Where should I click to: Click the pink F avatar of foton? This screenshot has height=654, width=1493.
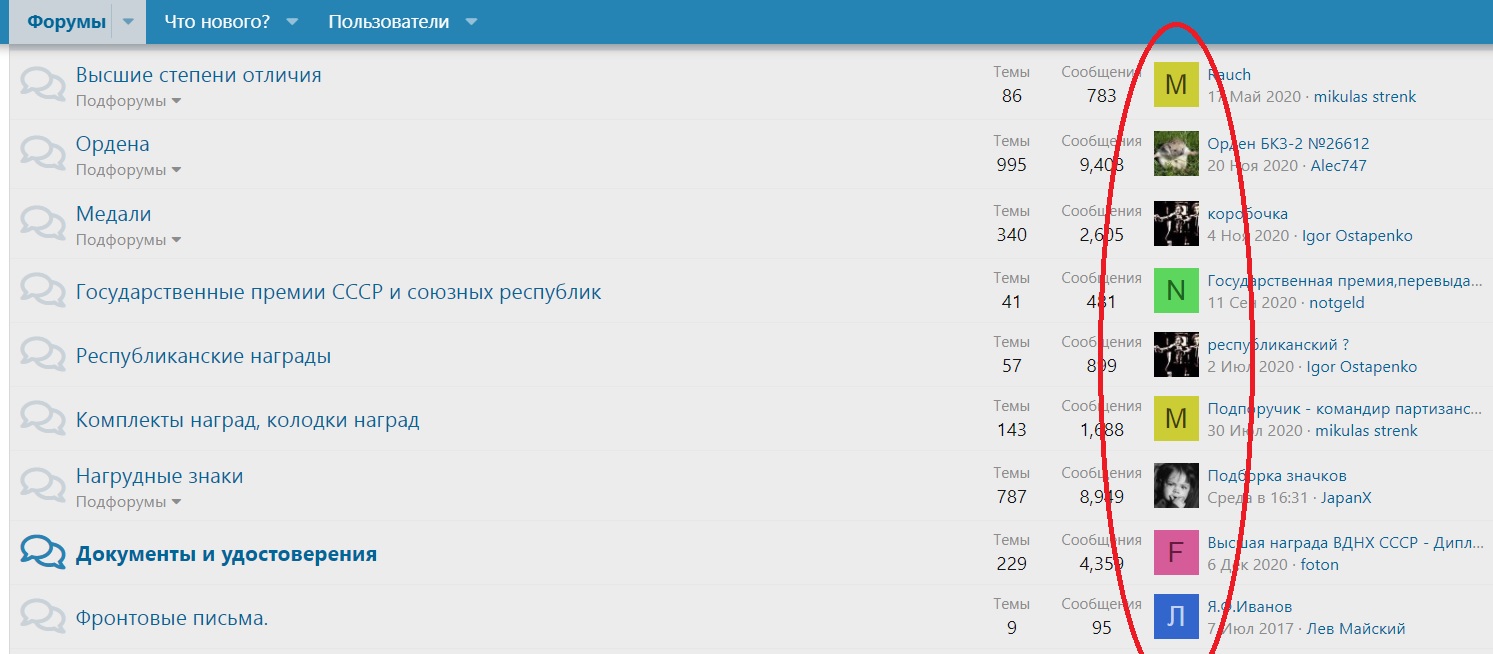coord(1176,552)
